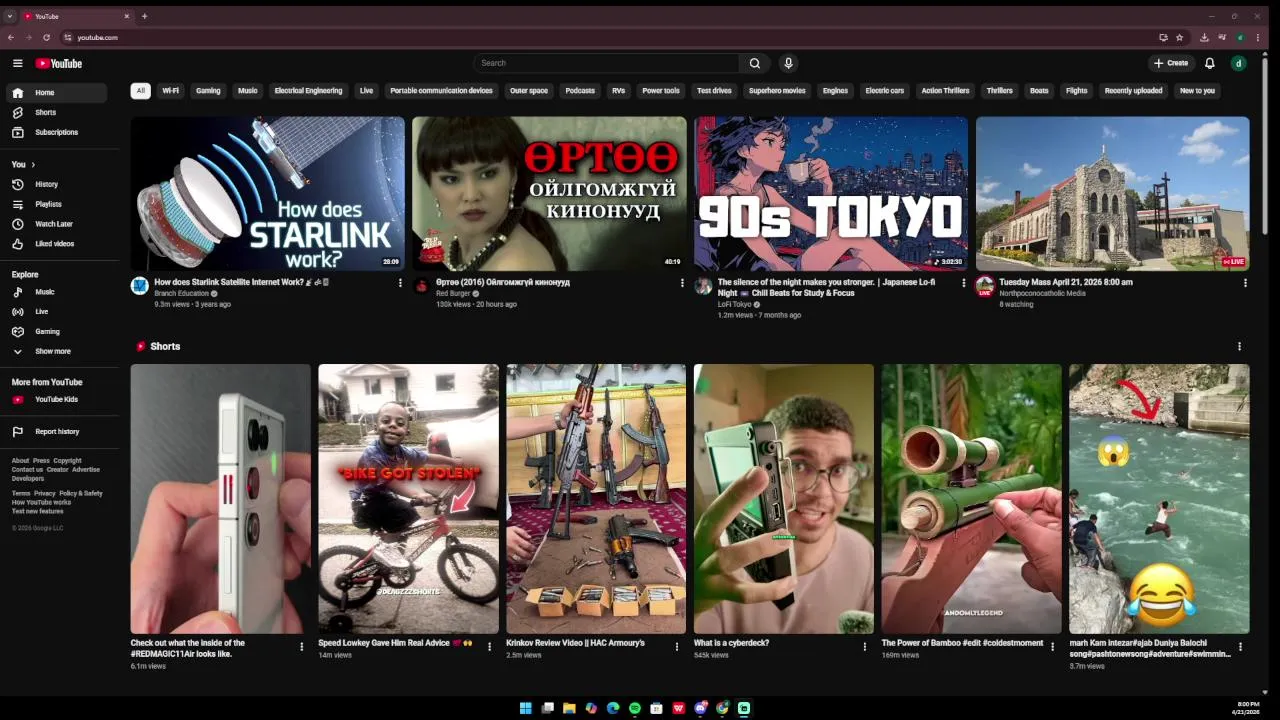Start voice search with microphone icon
Viewport: 1280px width, 720px height.
point(788,63)
